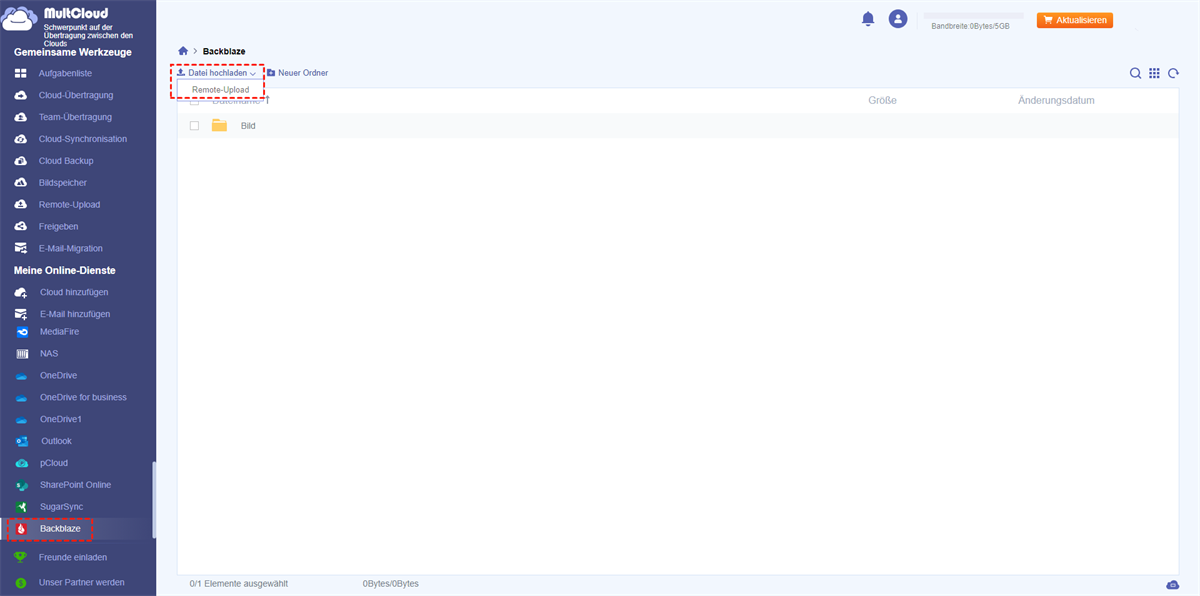Click the Freunde einladen trophy icon
Screen dimensions: 1200x596
point(20,557)
